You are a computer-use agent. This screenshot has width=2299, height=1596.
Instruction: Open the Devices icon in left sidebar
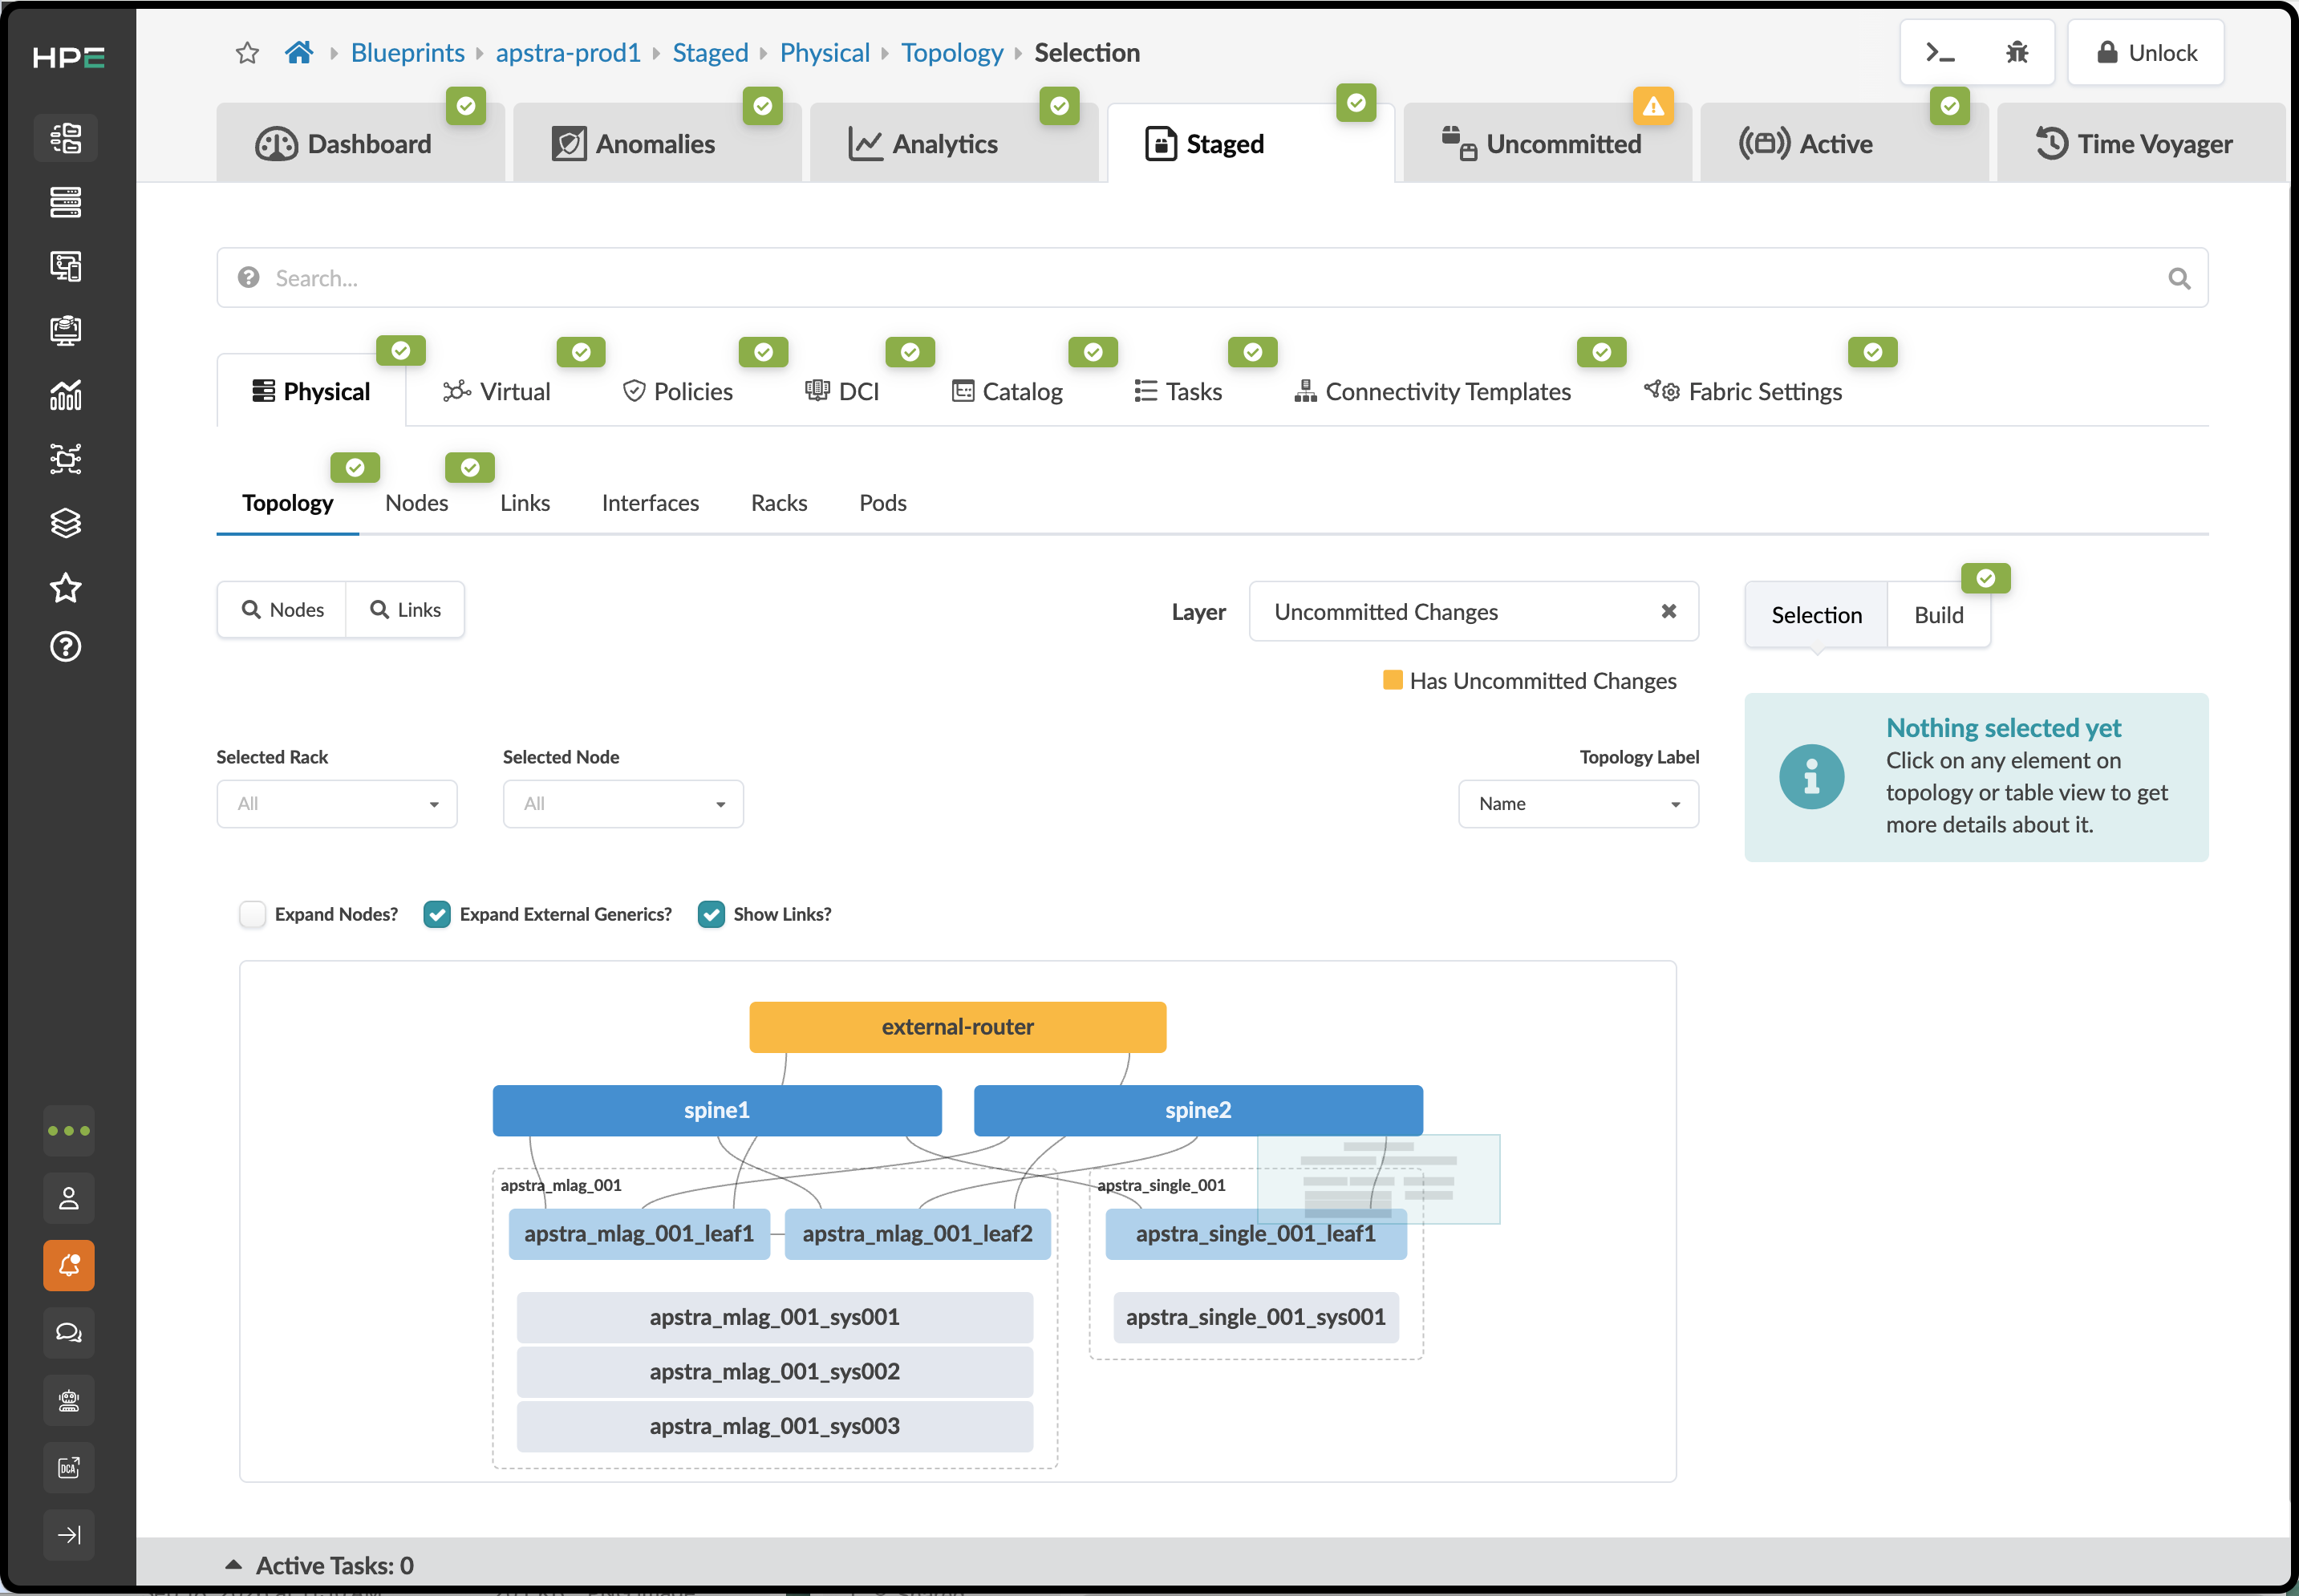66,202
